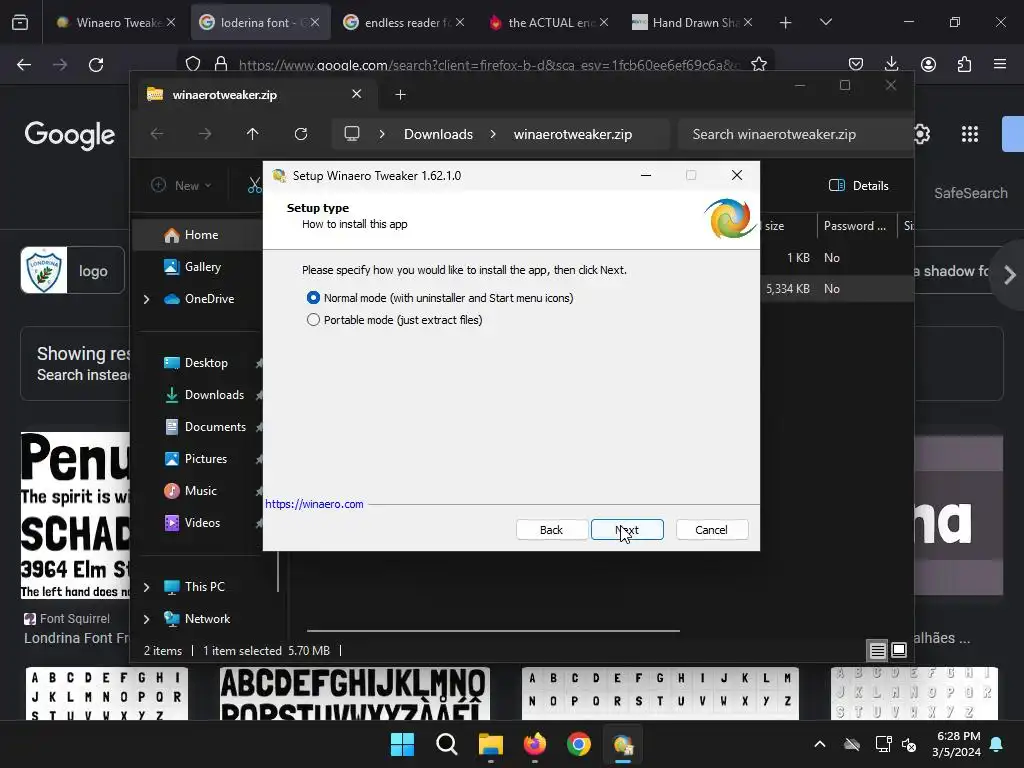The image size is (1024, 768).
Task: Open notifications bell in taskbar
Action: 997,744
